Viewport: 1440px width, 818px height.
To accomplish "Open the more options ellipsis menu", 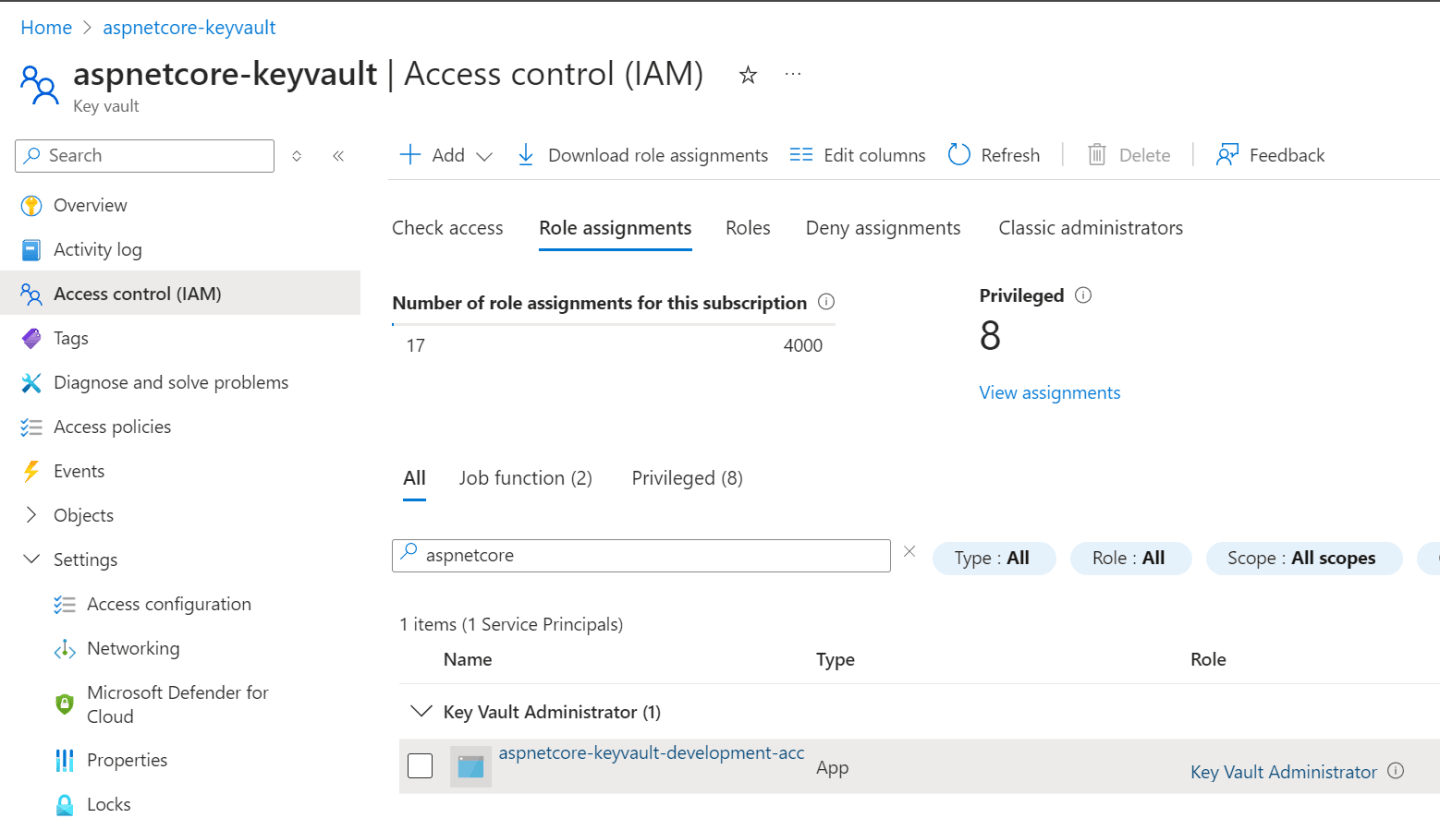I will [793, 74].
